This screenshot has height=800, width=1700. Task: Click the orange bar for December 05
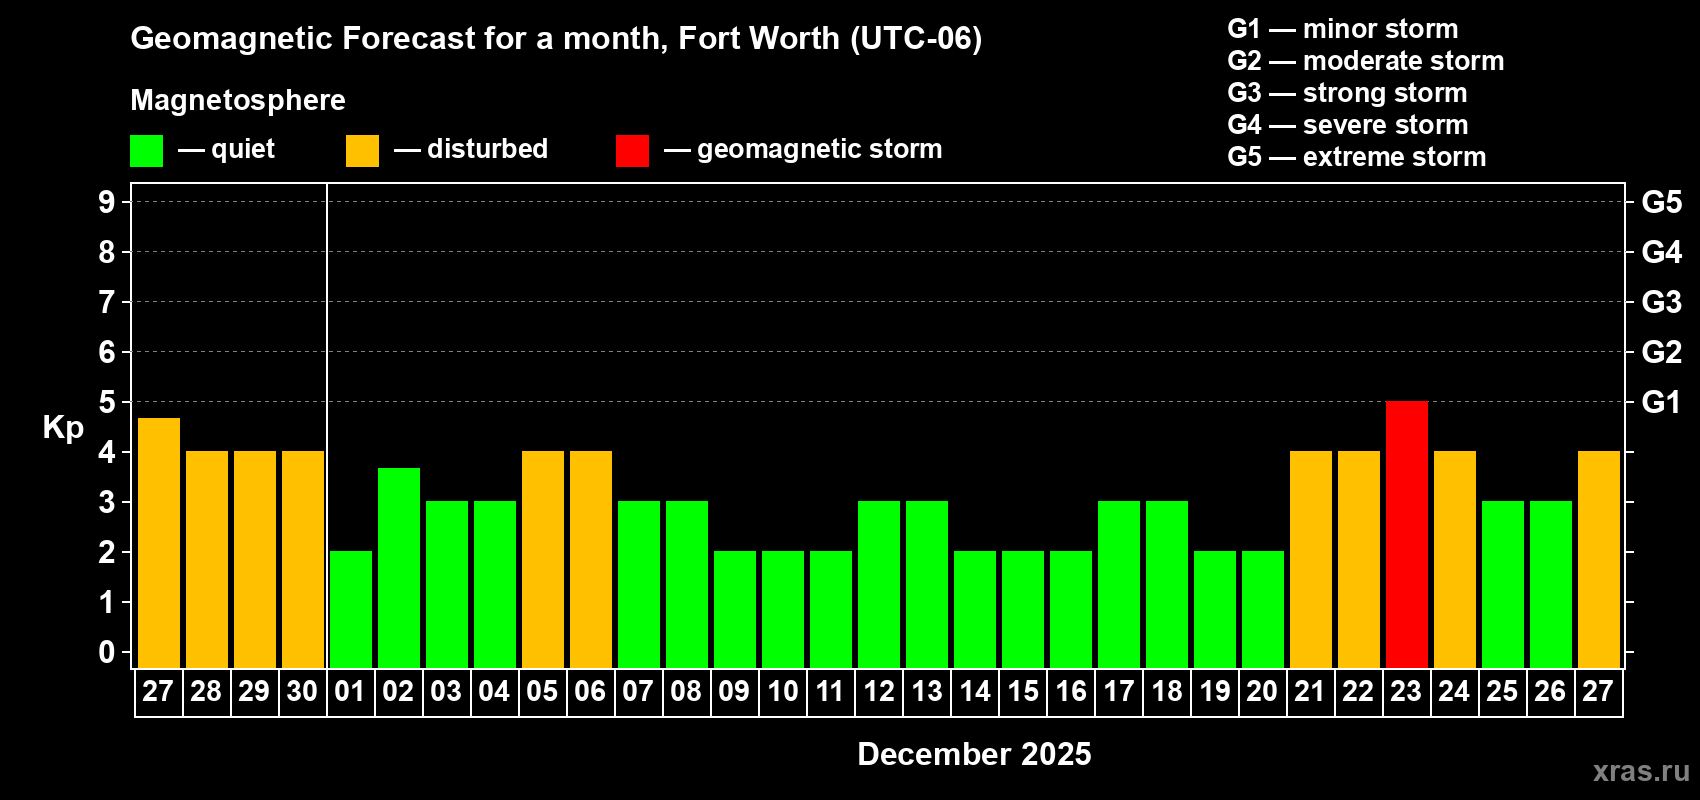(542, 560)
